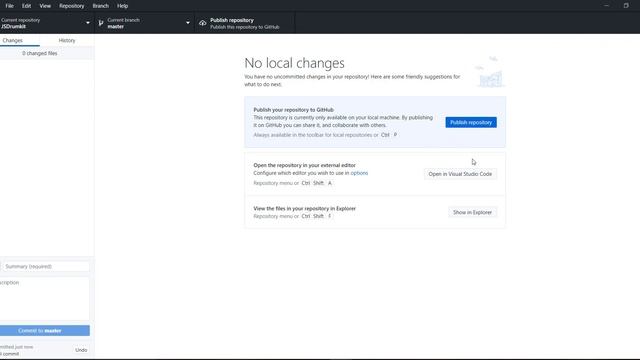Switch to the History tab
This screenshot has width=640, height=360.
pos(67,40)
